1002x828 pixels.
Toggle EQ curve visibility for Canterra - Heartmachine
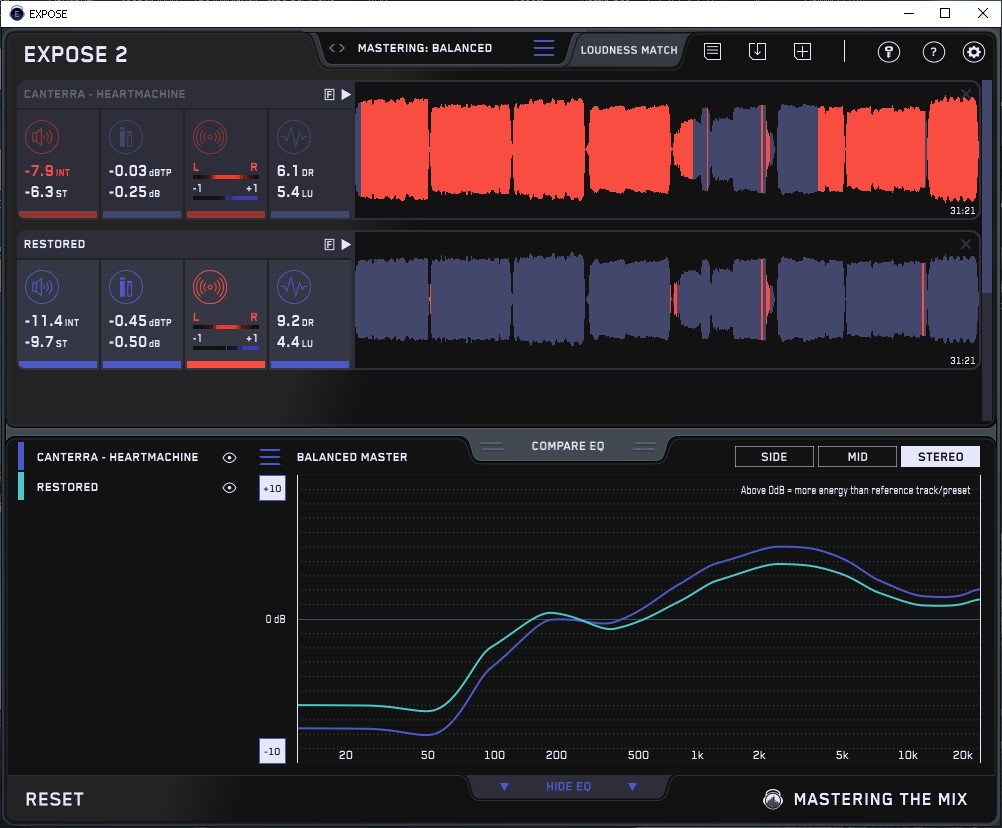[230, 457]
